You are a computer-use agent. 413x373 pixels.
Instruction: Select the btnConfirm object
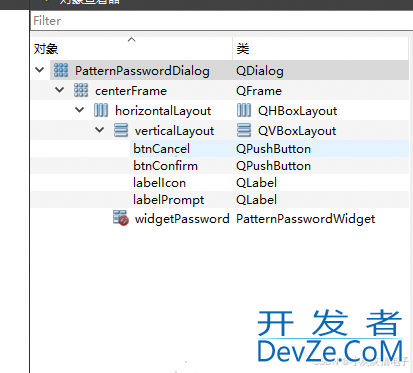pyautogui.click(x=165, y=166)
